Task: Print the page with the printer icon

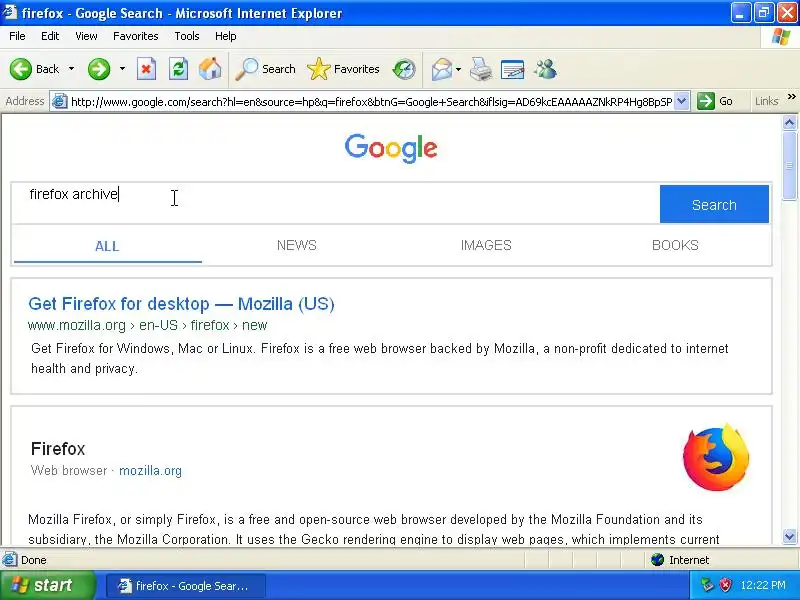Action: [481, 69]
